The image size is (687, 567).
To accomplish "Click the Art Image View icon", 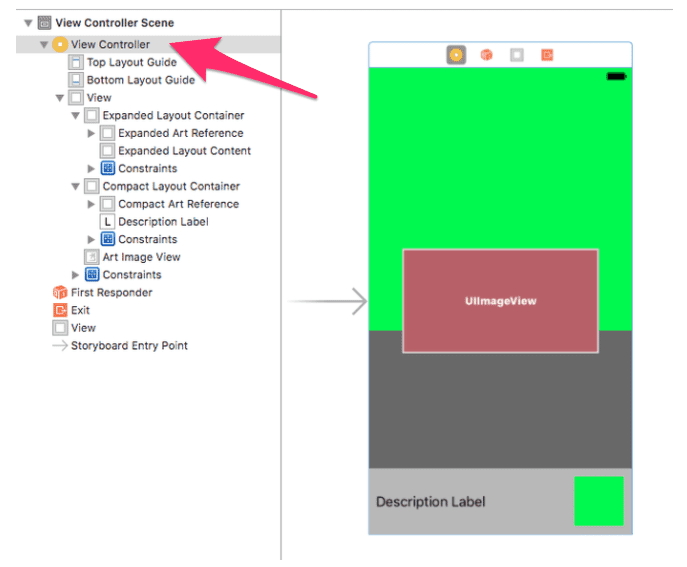I will pyautogui.click(x=92, y=257).
